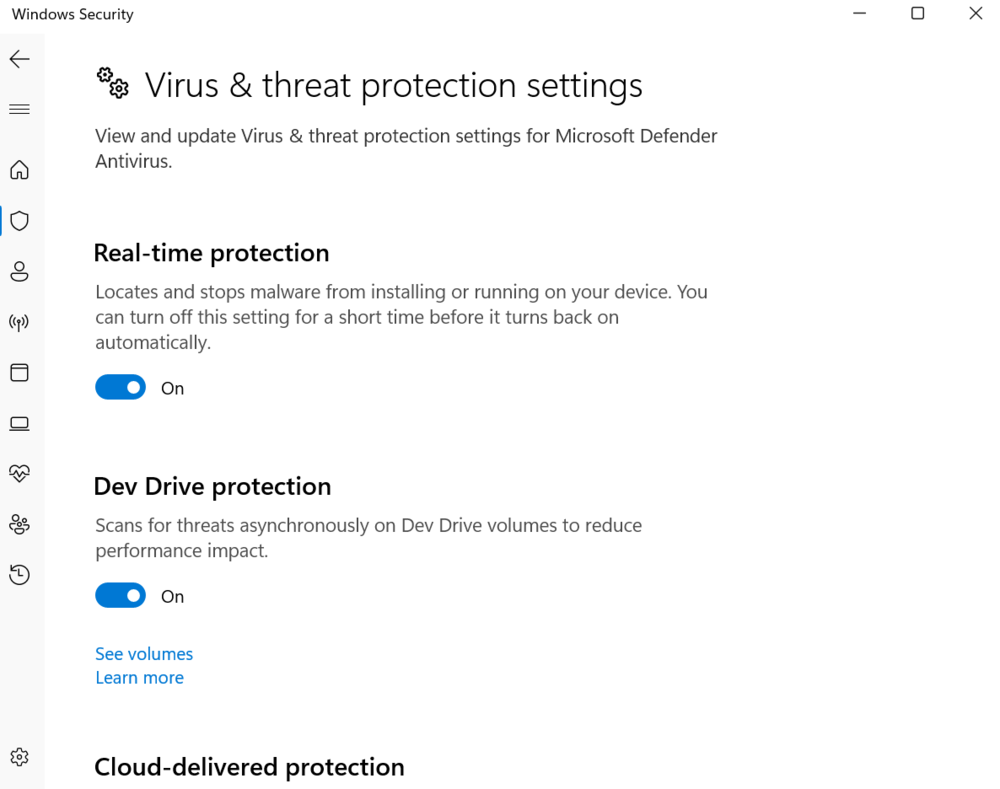
Task: Minimize the Windows Security window
Action: point(860,13)
